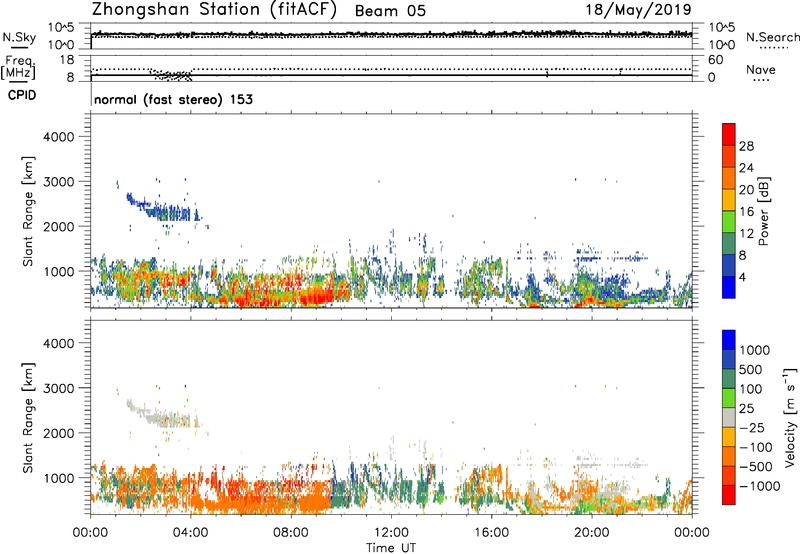Click the 'Time UT' axis title
800x554 pixels.
click(x=391, y=548)
